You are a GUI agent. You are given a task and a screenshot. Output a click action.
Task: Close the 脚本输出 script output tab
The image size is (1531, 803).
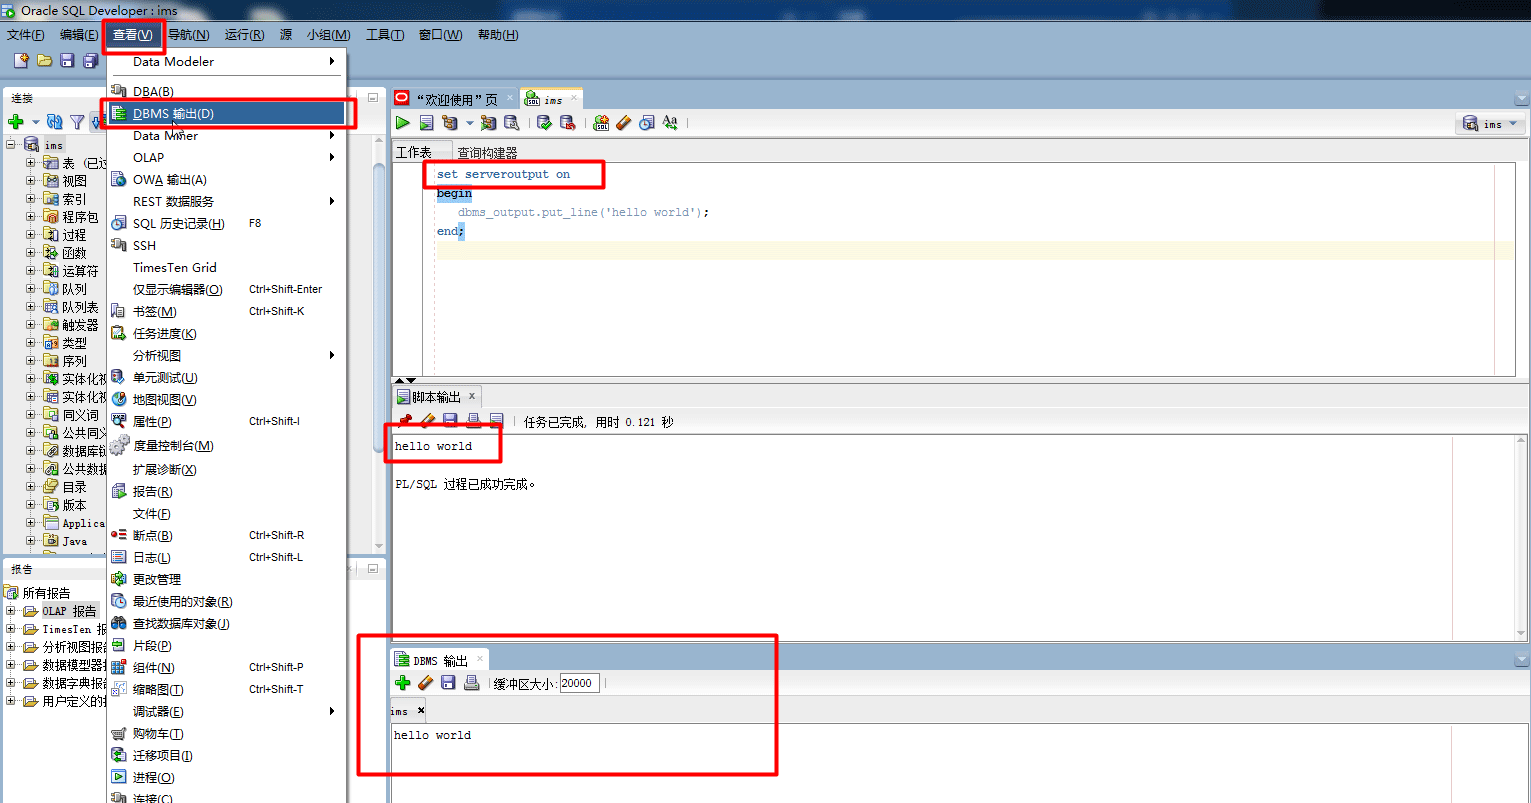(x=472, y=396)
